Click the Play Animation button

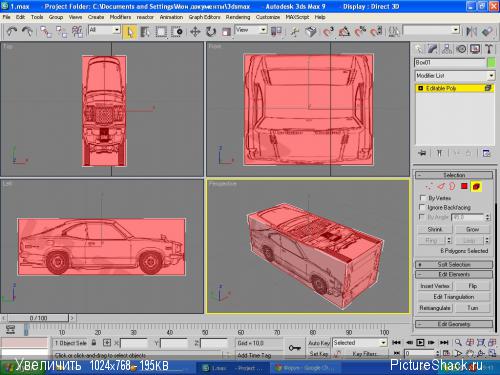pyautogui.click(x=420, y=342)
